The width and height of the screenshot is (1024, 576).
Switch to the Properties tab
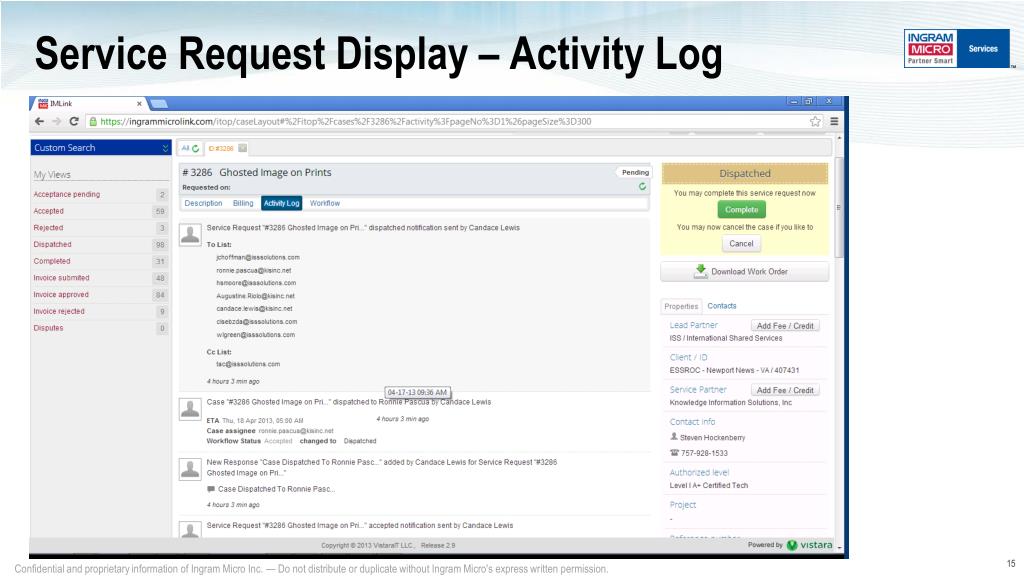click(x=681, y=306)
